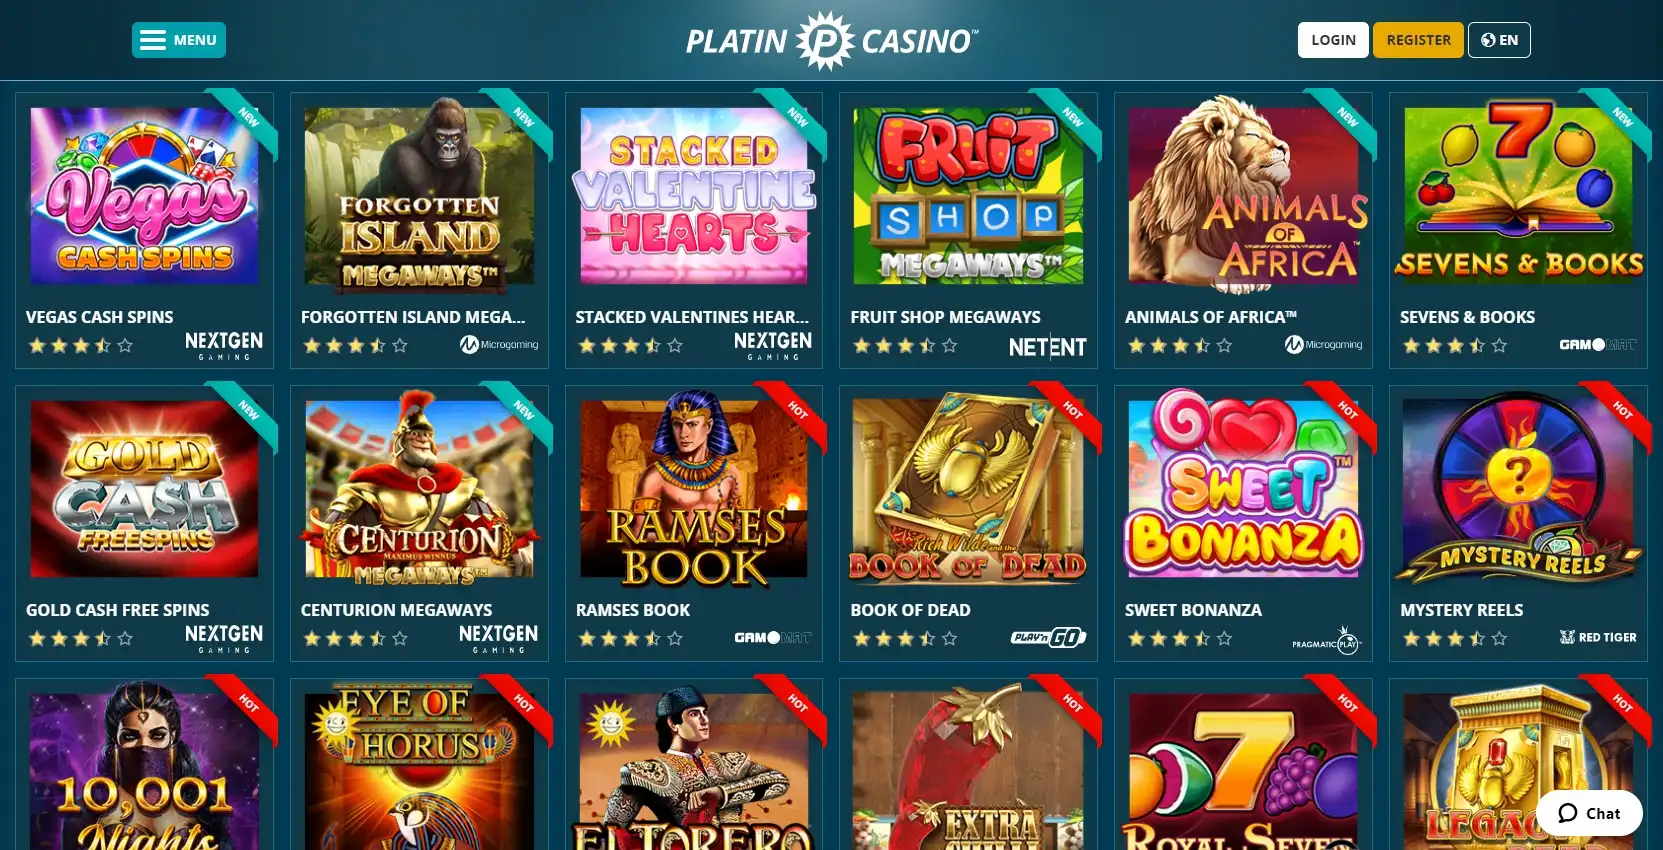Screen dimensions: 1663x850
Task: Click the Red Tiger logo under Mystery Reels
Action: click(x=1598, y=637)
